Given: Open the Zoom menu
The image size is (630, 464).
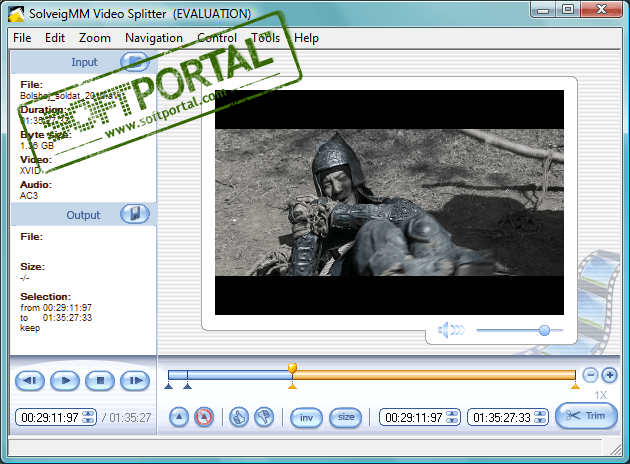Looking at the screenshot, I should click(x=95, y=38).
